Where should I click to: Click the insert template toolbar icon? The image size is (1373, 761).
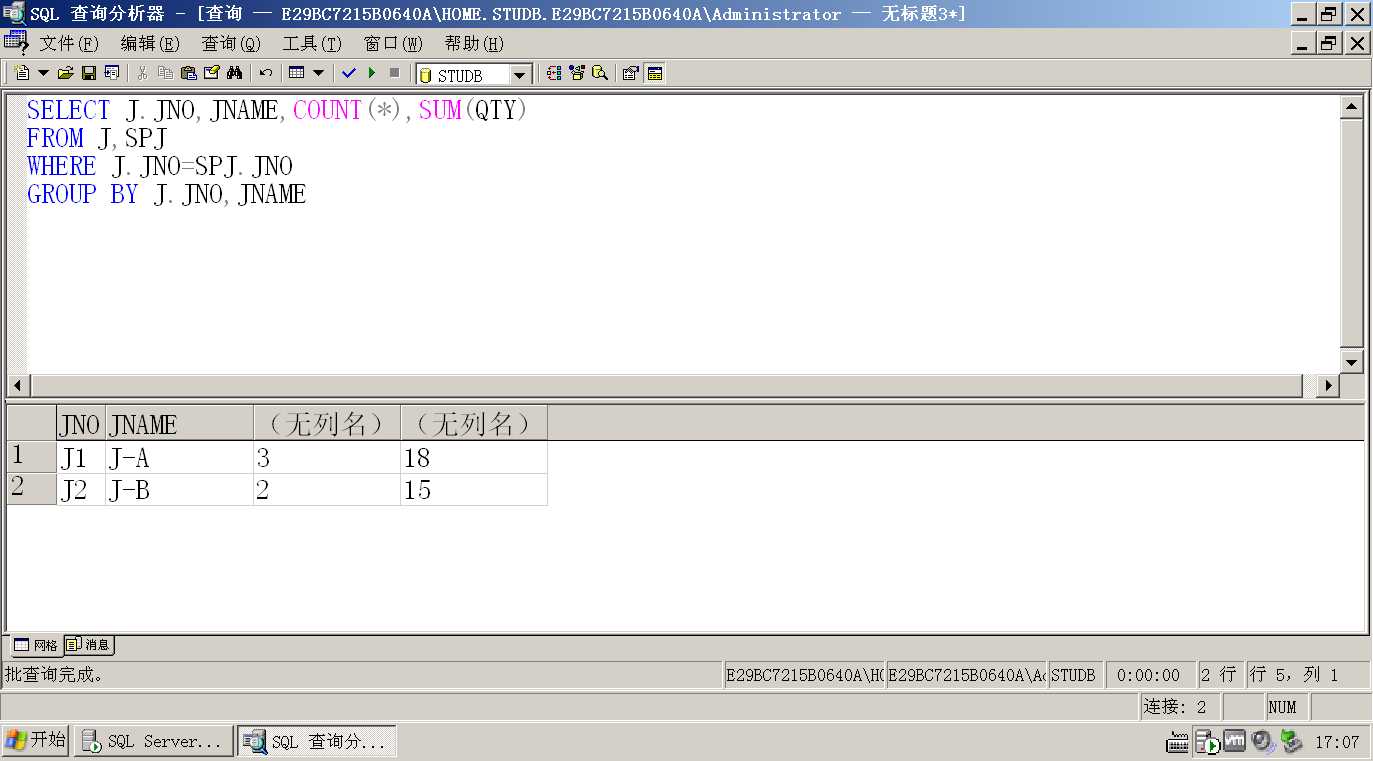click(x=112, y=73)
